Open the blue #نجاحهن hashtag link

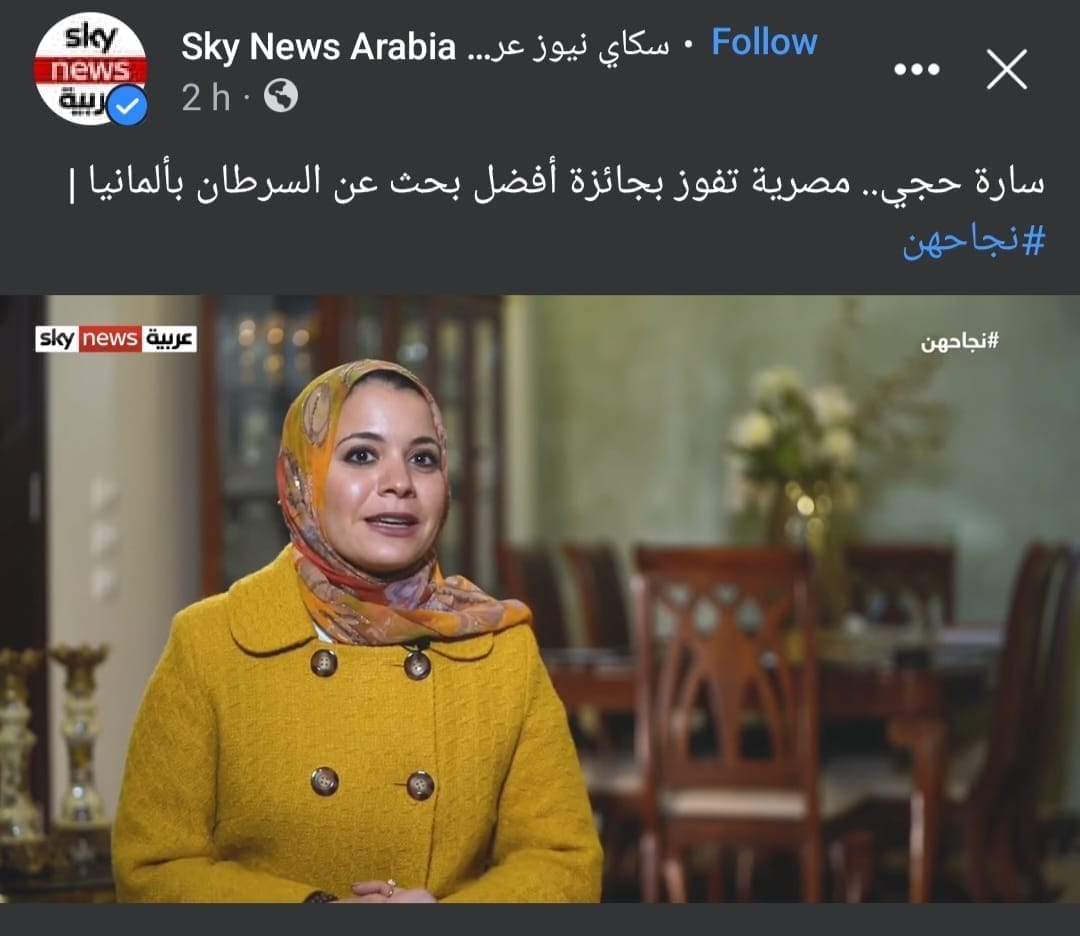click(974, 241)
